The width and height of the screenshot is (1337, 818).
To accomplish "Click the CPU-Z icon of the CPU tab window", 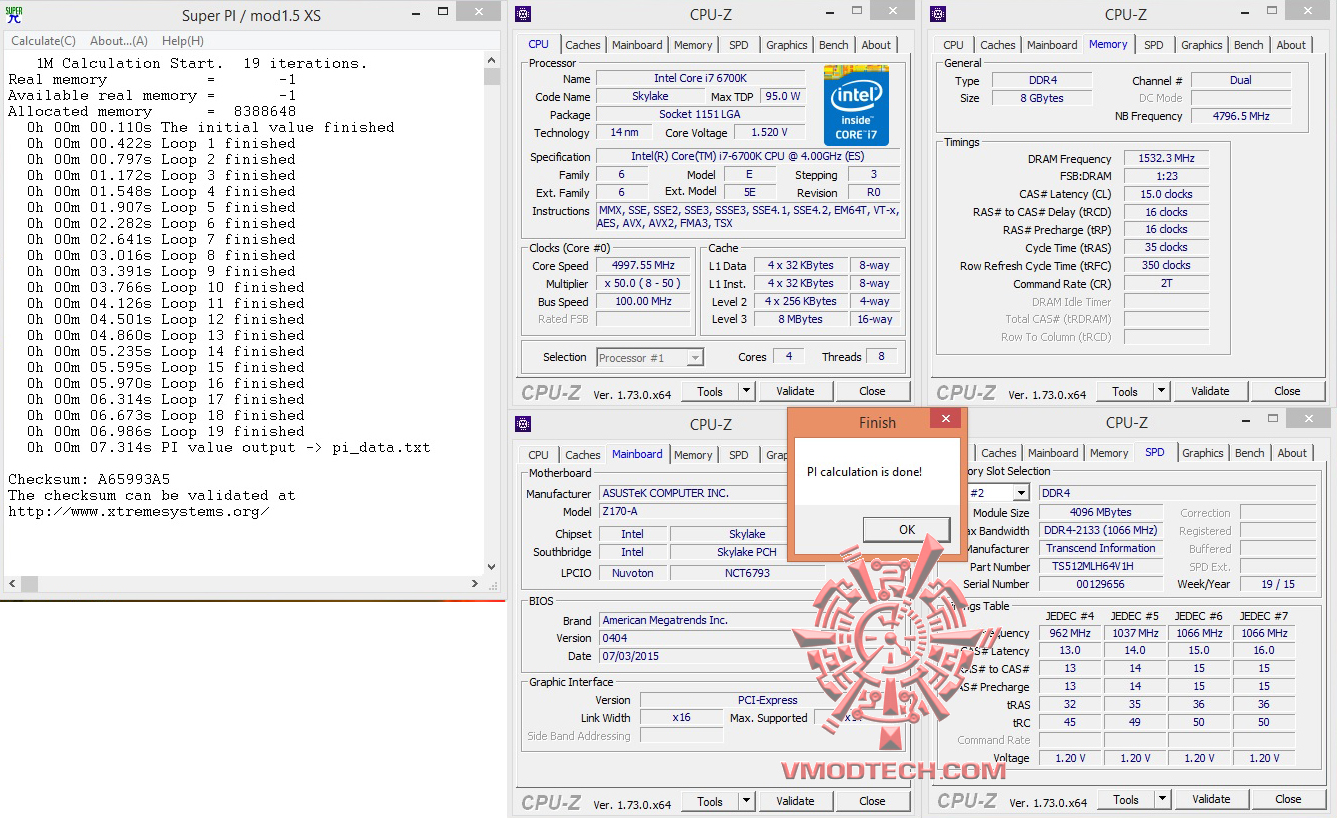I will point(524,14).
